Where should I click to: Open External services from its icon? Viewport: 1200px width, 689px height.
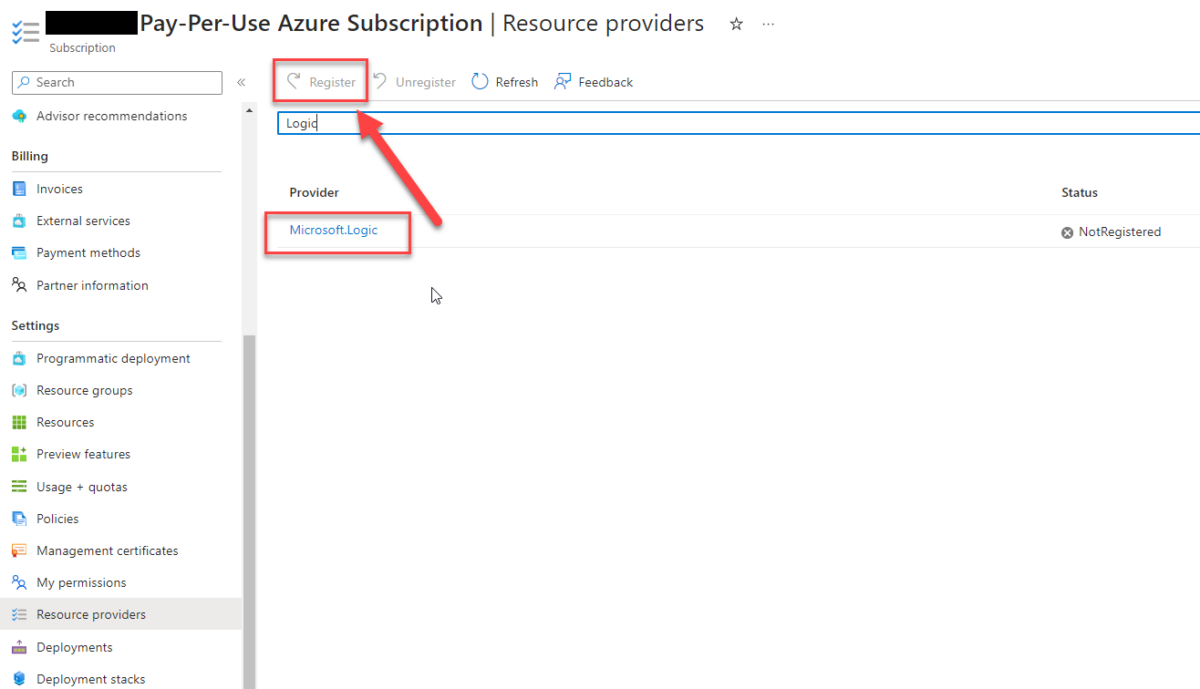tap(20, 220)
